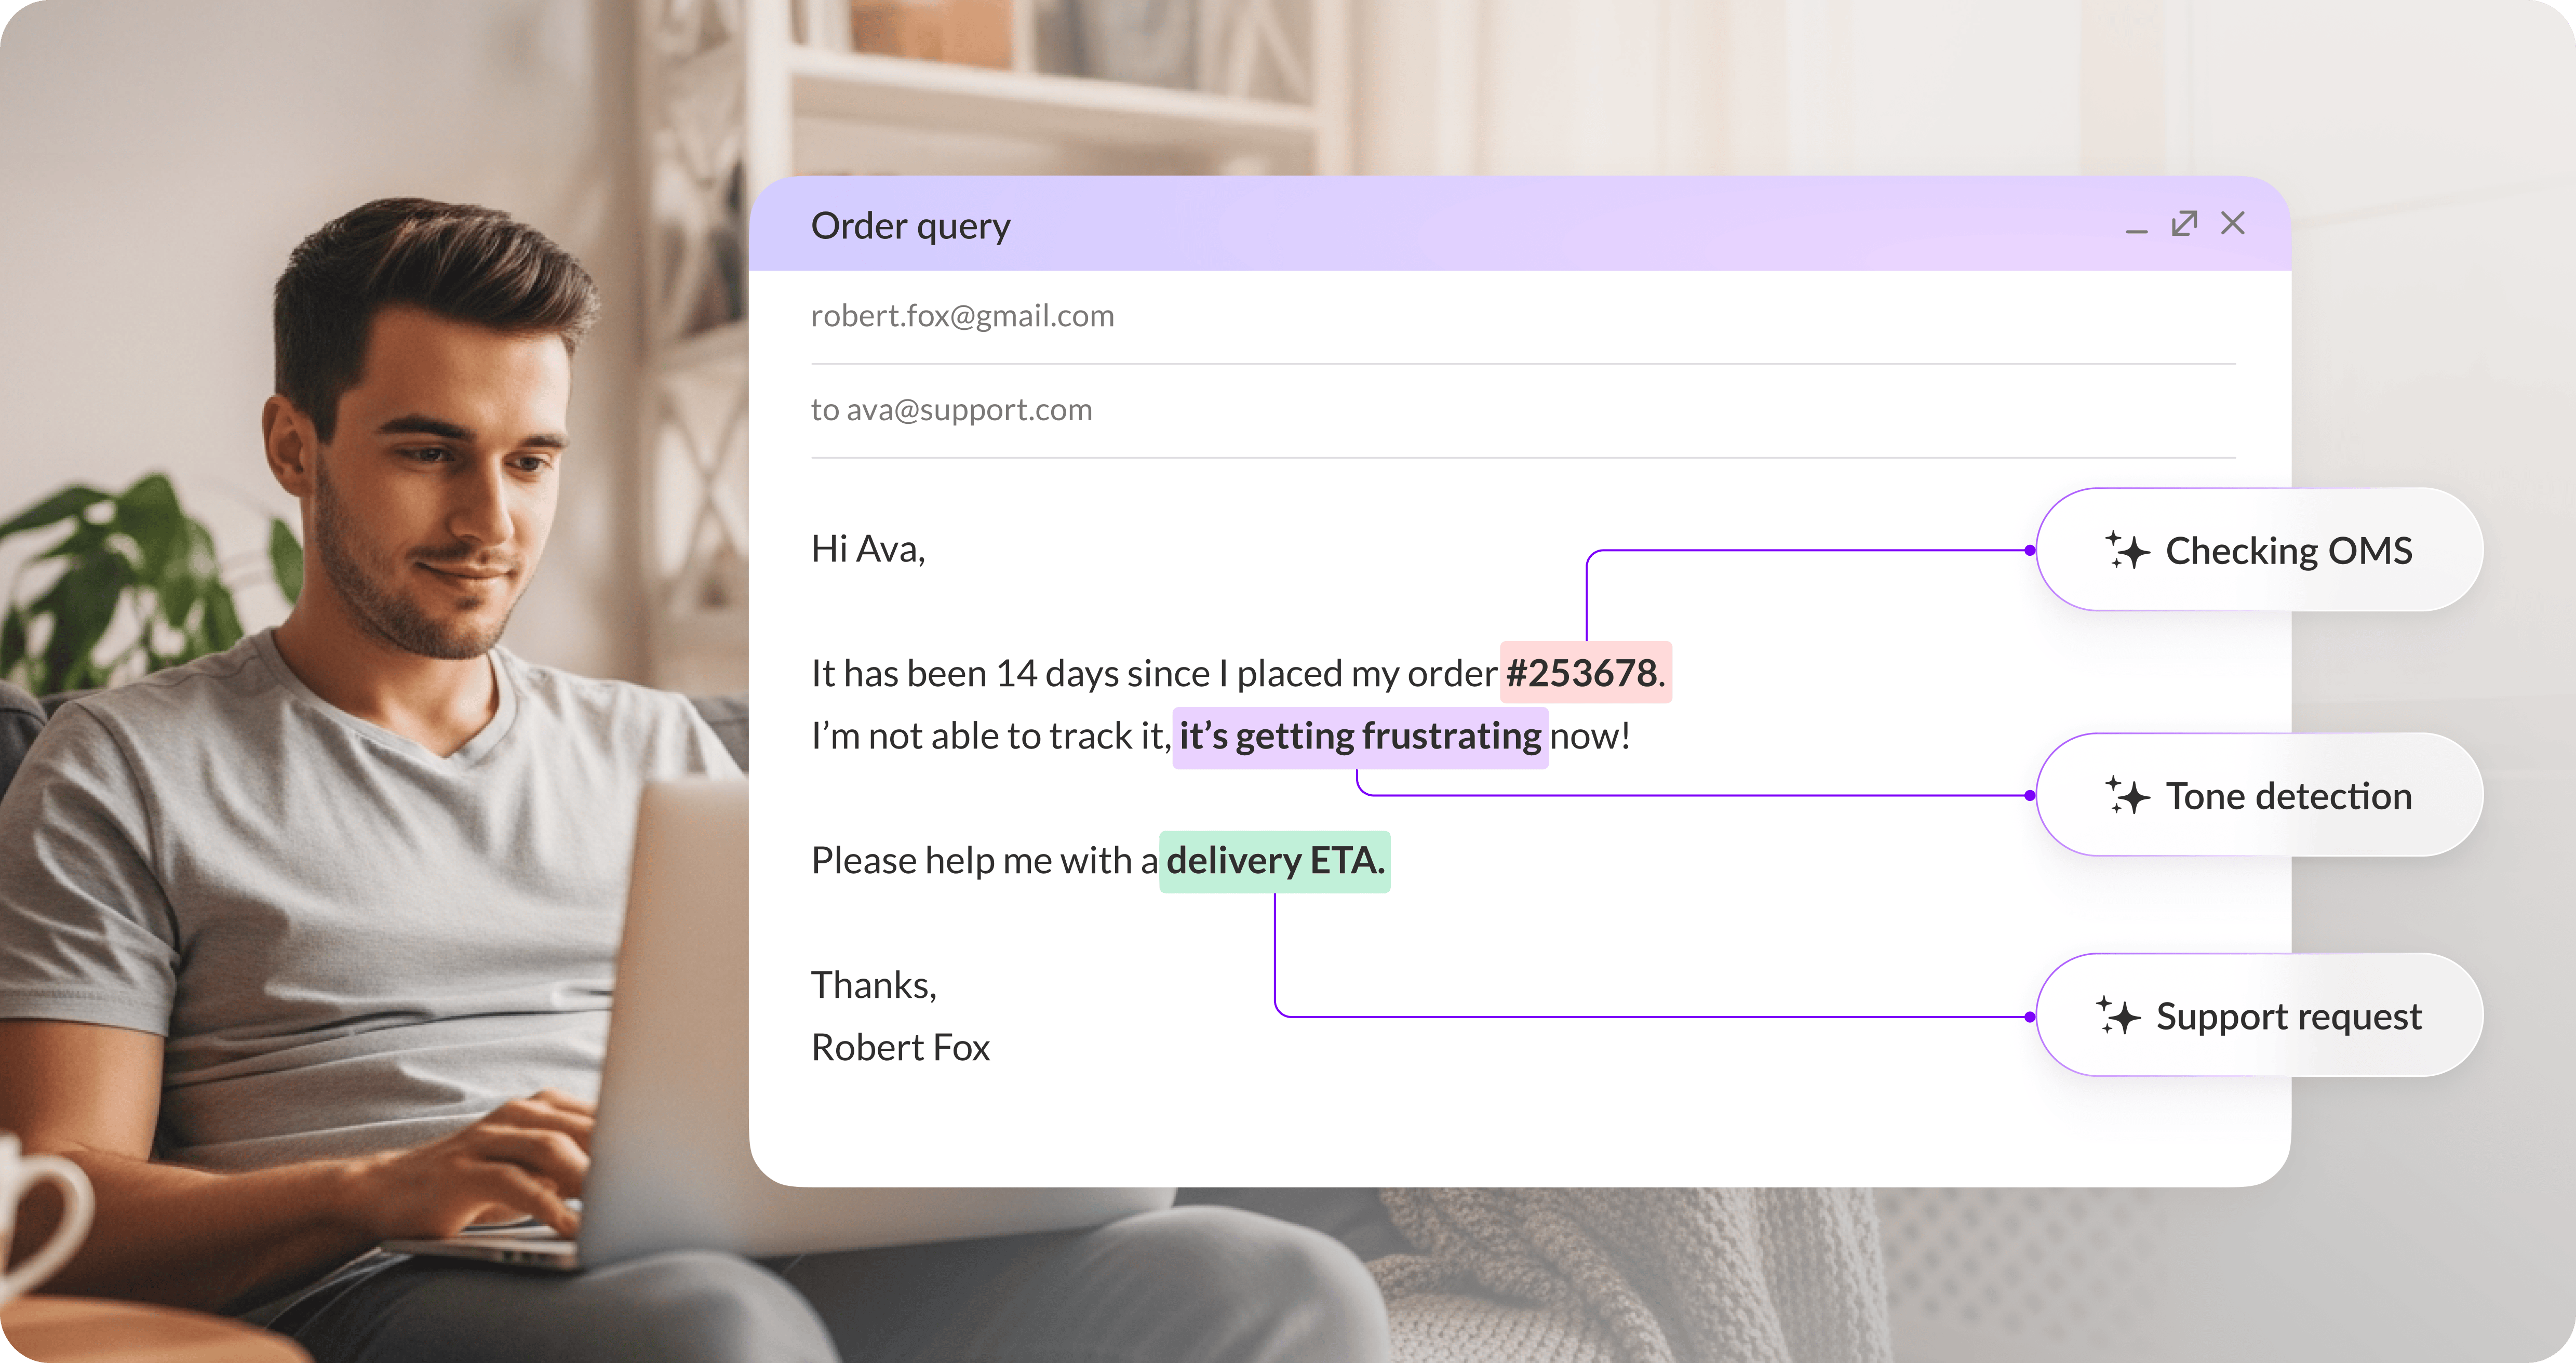Click the connector dot on the Support request pill
This screenshot has width=2576, height=1363.
tap(2030, 1017)
